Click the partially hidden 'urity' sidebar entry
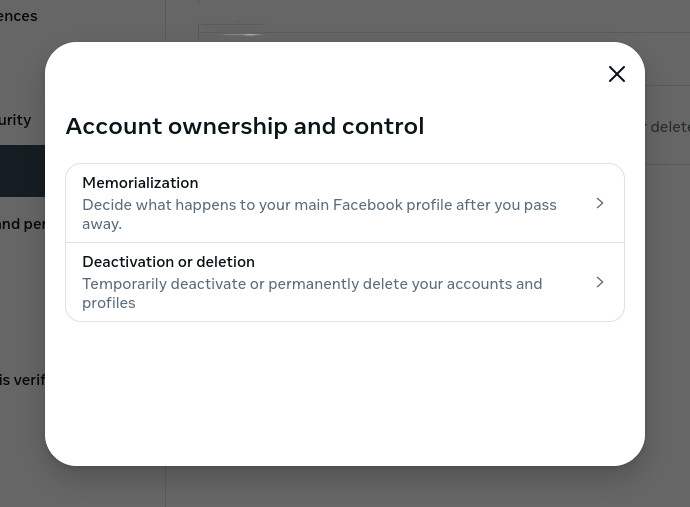690x507 pixels. coord(15,120)
